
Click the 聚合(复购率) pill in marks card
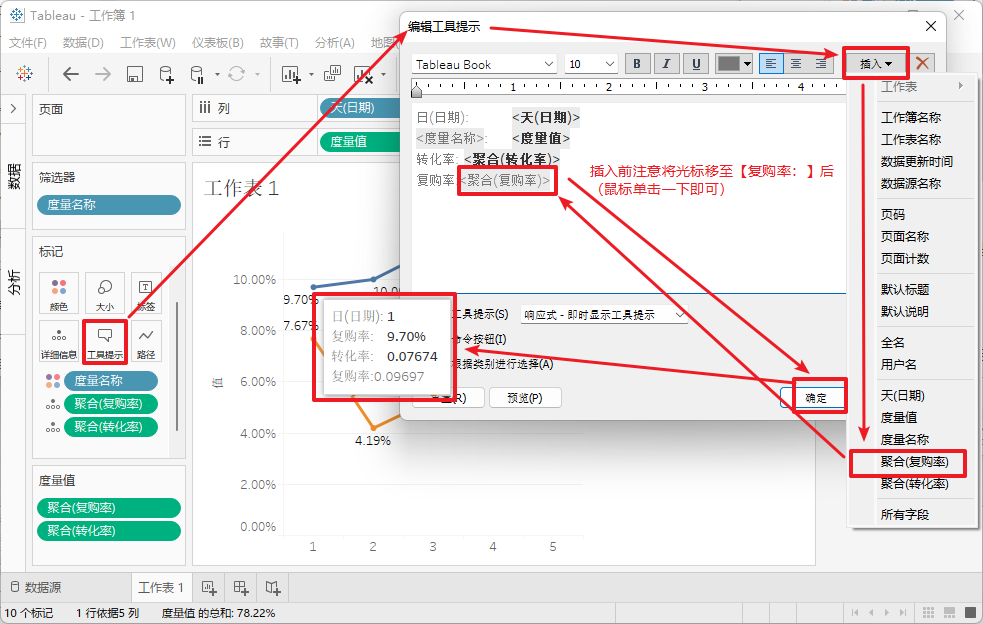click(x=111, y=404)
